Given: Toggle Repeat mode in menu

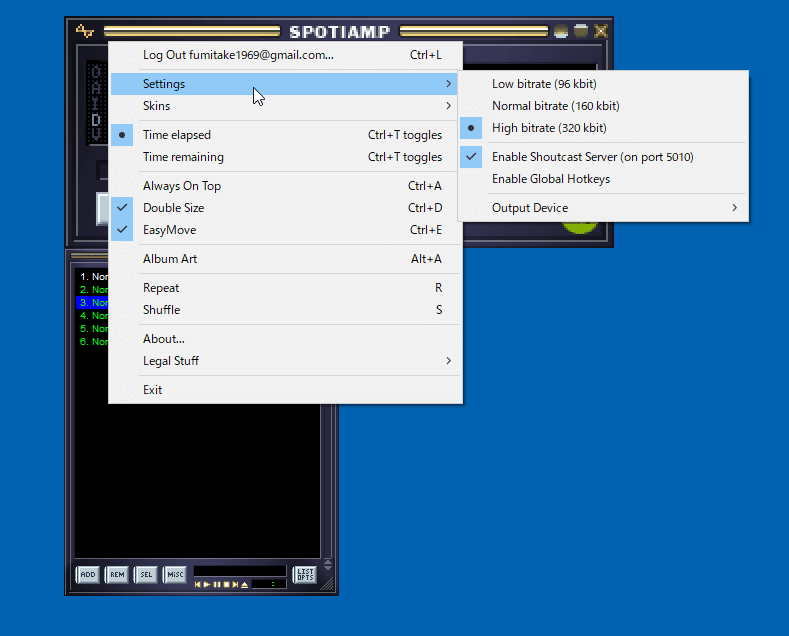Looking at the screenshot, I should pos(285,288).
